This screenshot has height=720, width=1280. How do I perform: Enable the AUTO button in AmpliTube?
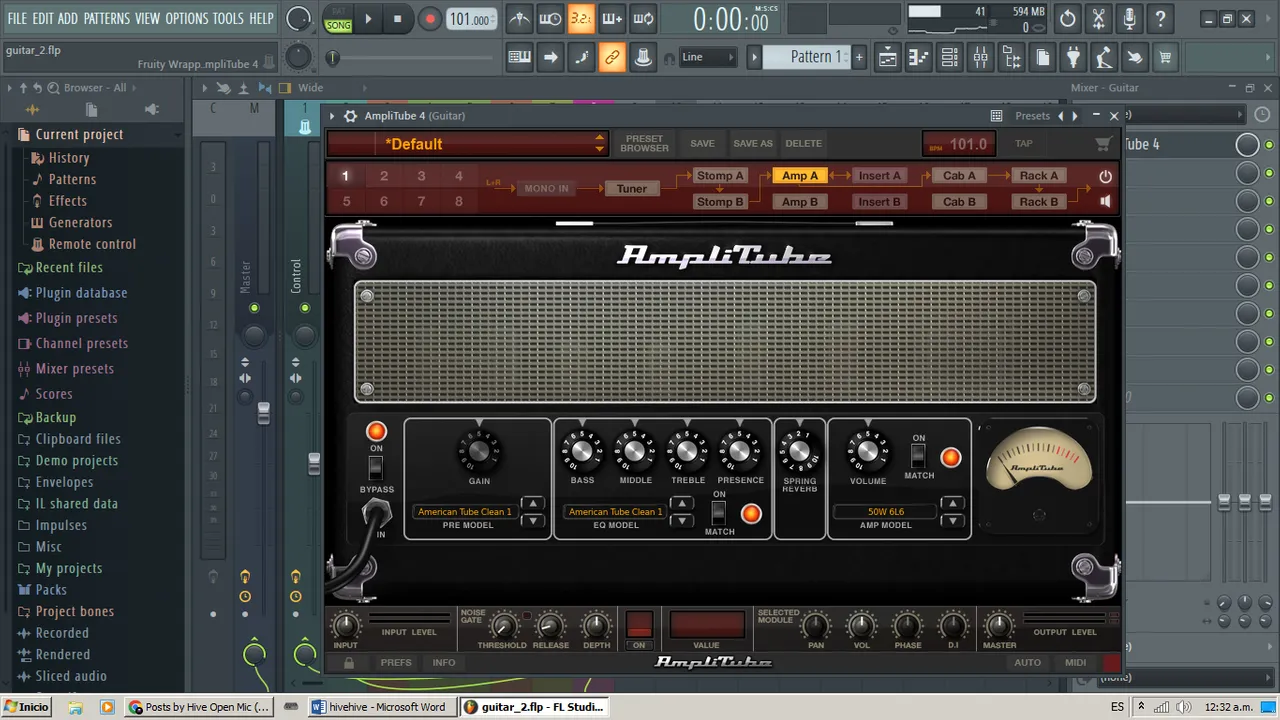click(1027, 662)
